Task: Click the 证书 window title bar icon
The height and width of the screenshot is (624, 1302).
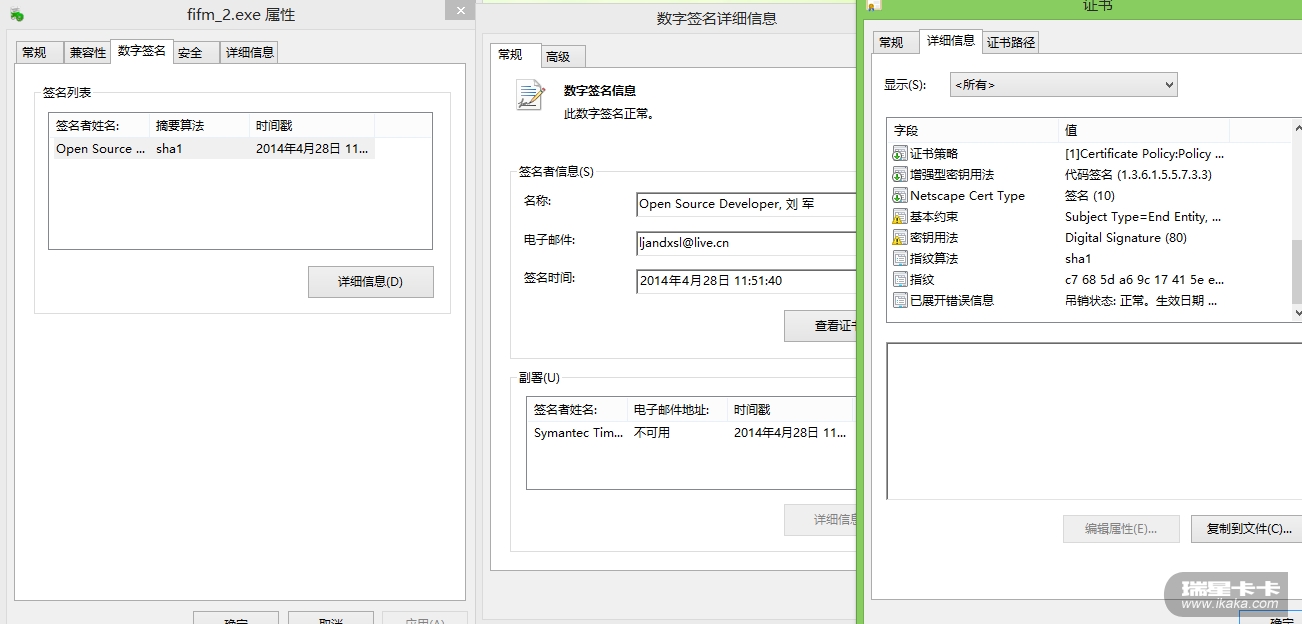Action: coord(873,5)
